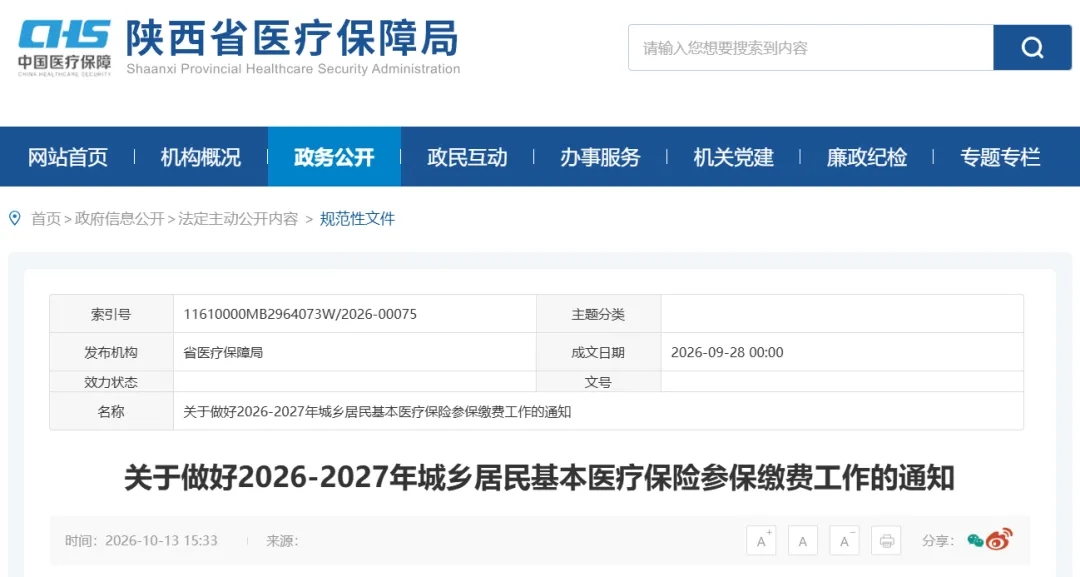
Task: Go to 首页 via breadcrumb
Action: point(46,219)
